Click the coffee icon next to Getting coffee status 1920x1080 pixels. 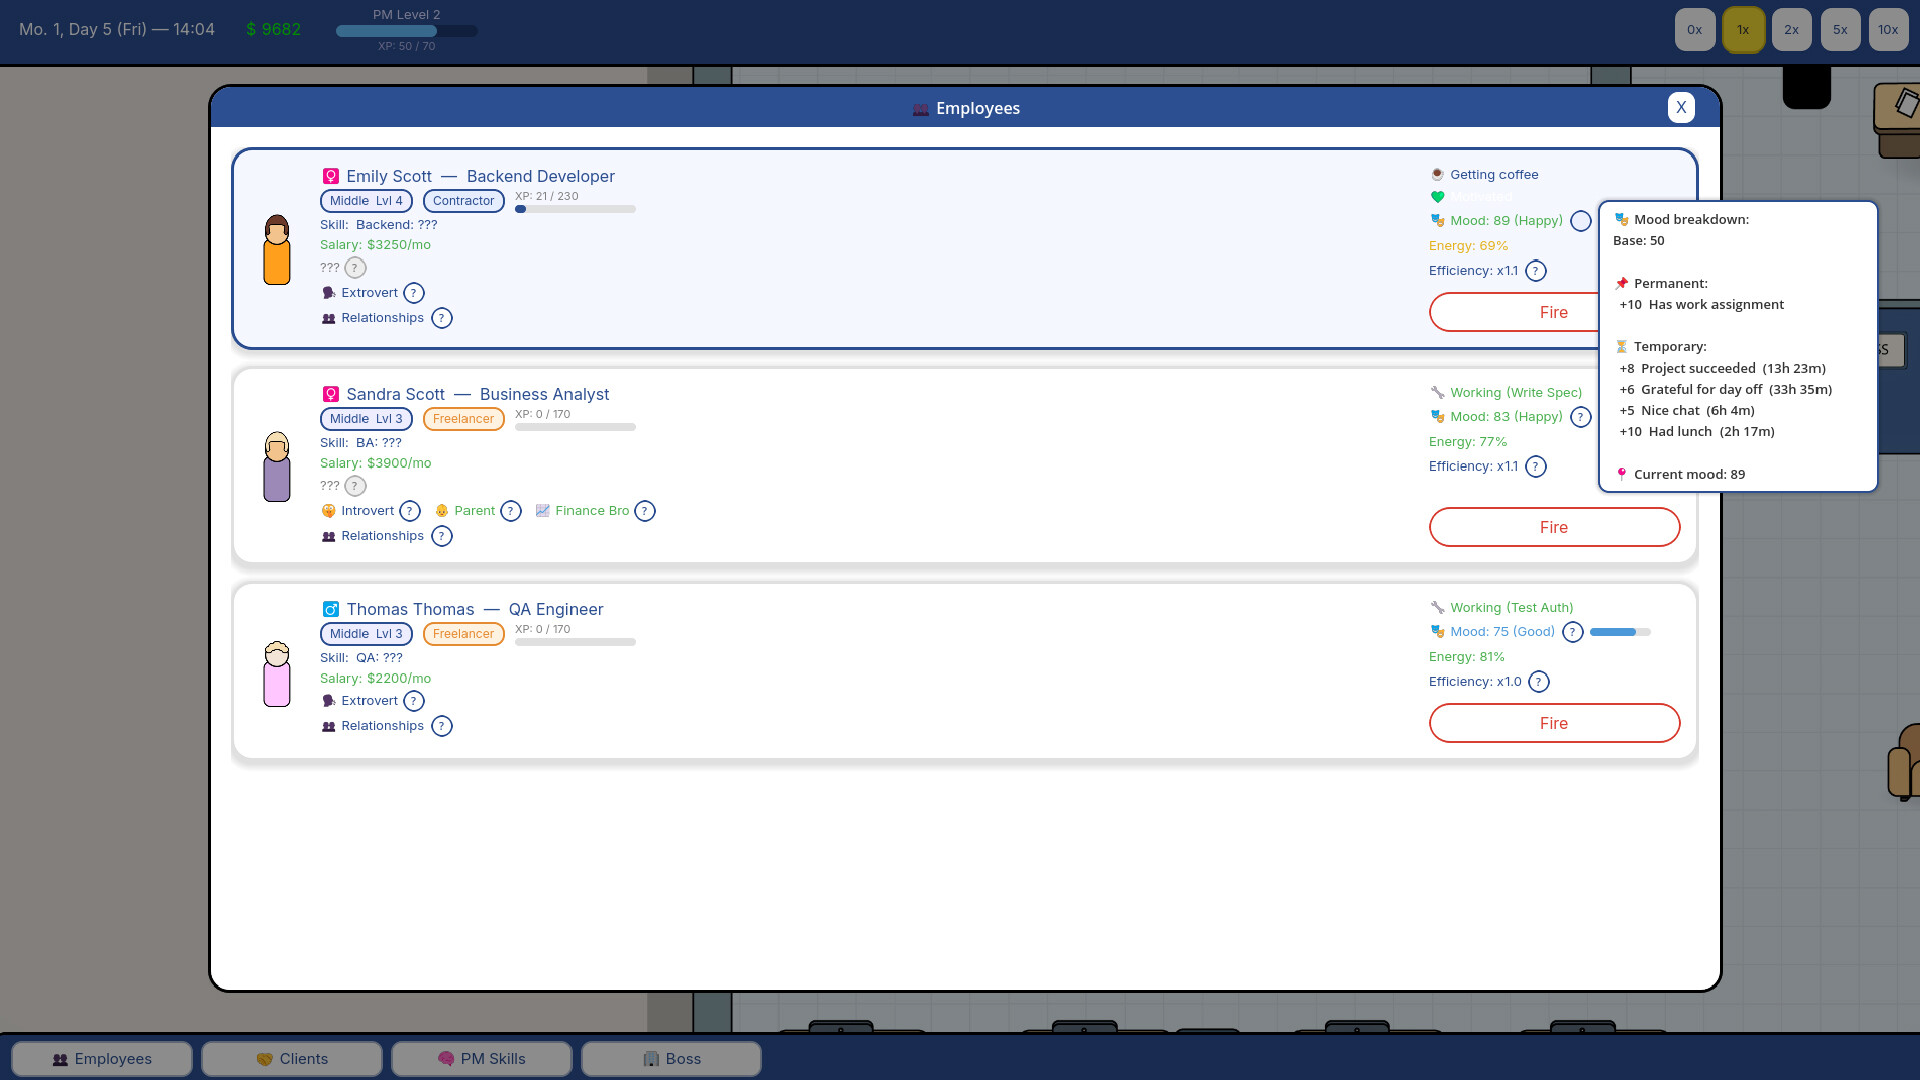point(1437,174)
